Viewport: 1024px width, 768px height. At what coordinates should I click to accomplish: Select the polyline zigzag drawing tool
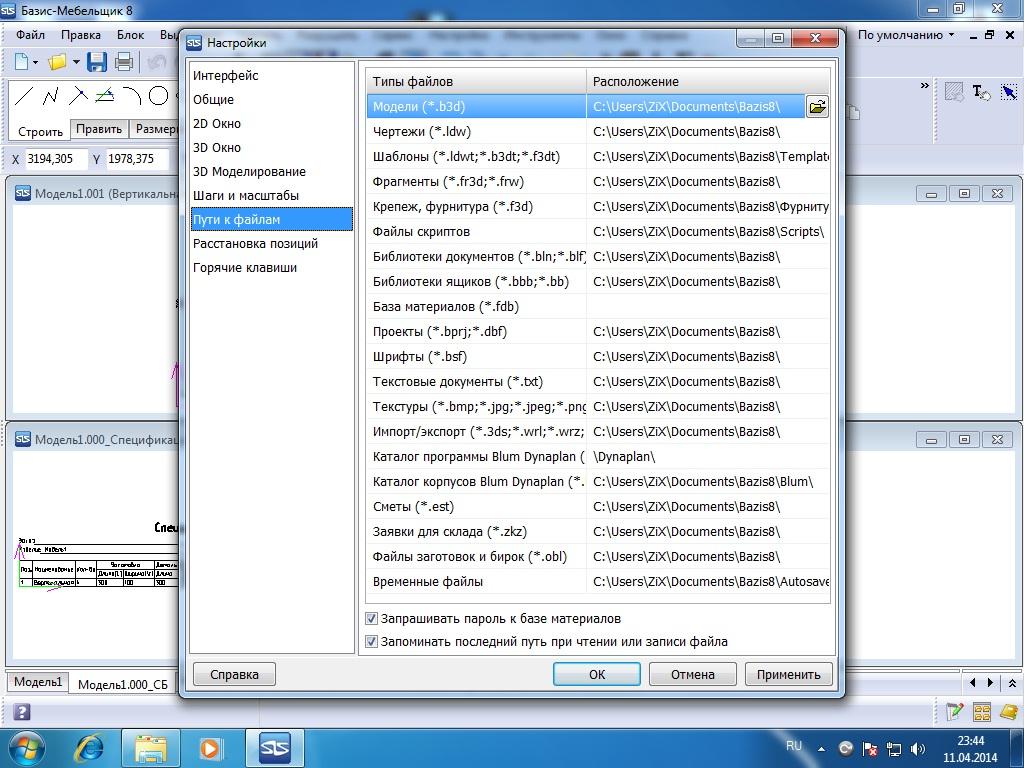(50, 97)
